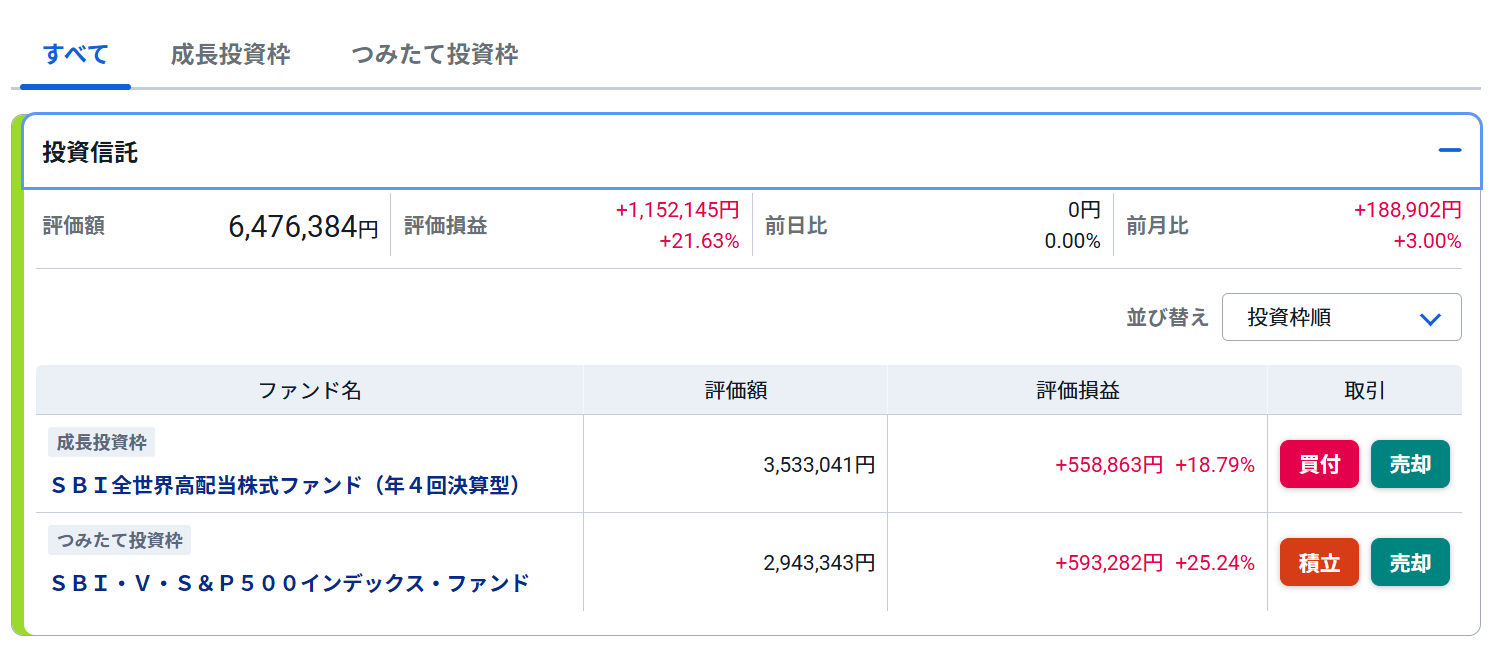Screen dimensions: 1494x648
Task: Switch to the 成長投資枠 tab
Action: click(x=230, y=54)
